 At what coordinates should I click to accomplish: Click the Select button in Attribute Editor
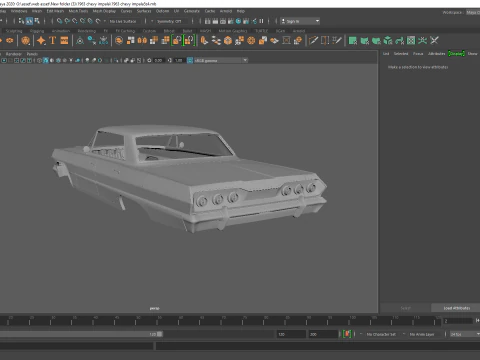tap(406, 308)
